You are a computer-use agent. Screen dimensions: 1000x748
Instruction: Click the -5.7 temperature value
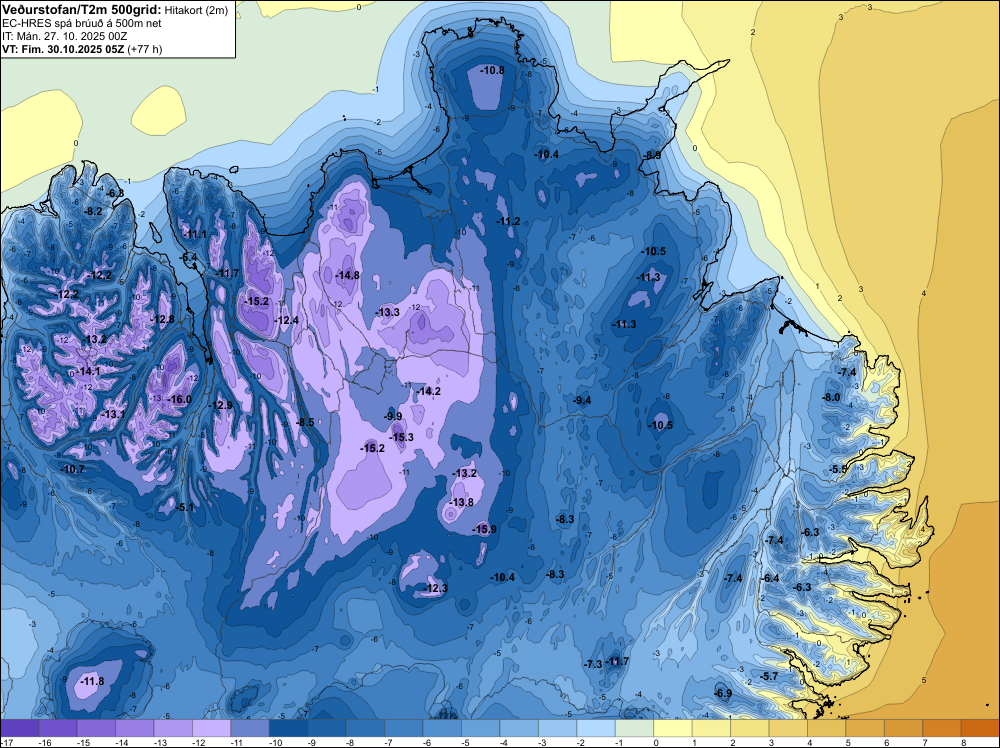tap(770, 676)
